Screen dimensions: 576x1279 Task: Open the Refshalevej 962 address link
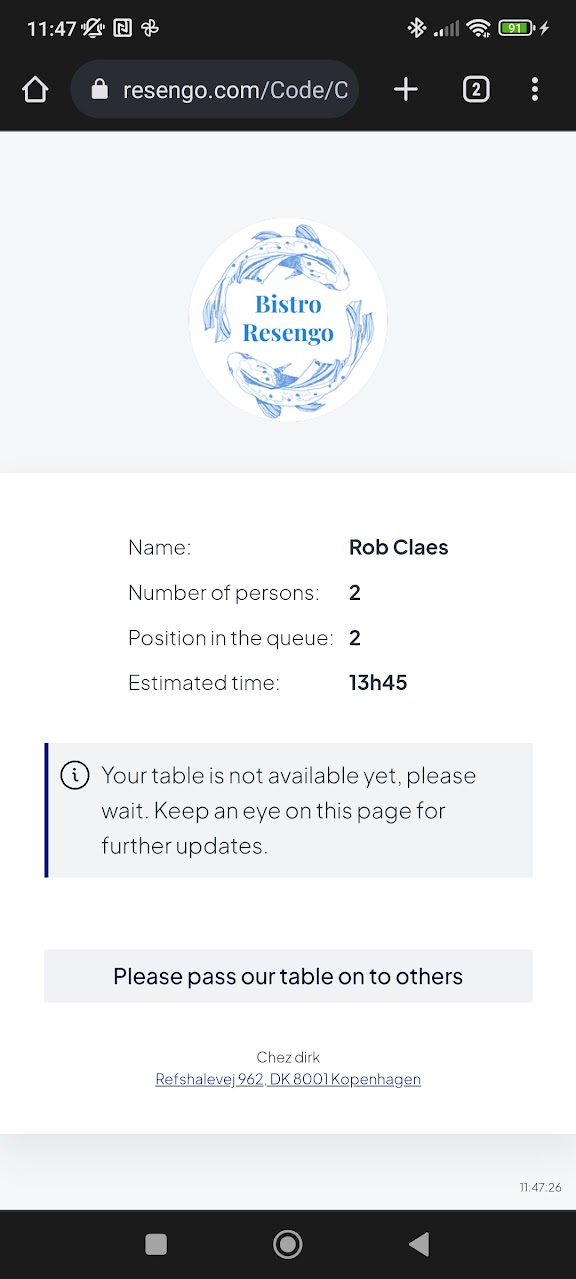pos(288,1079)
